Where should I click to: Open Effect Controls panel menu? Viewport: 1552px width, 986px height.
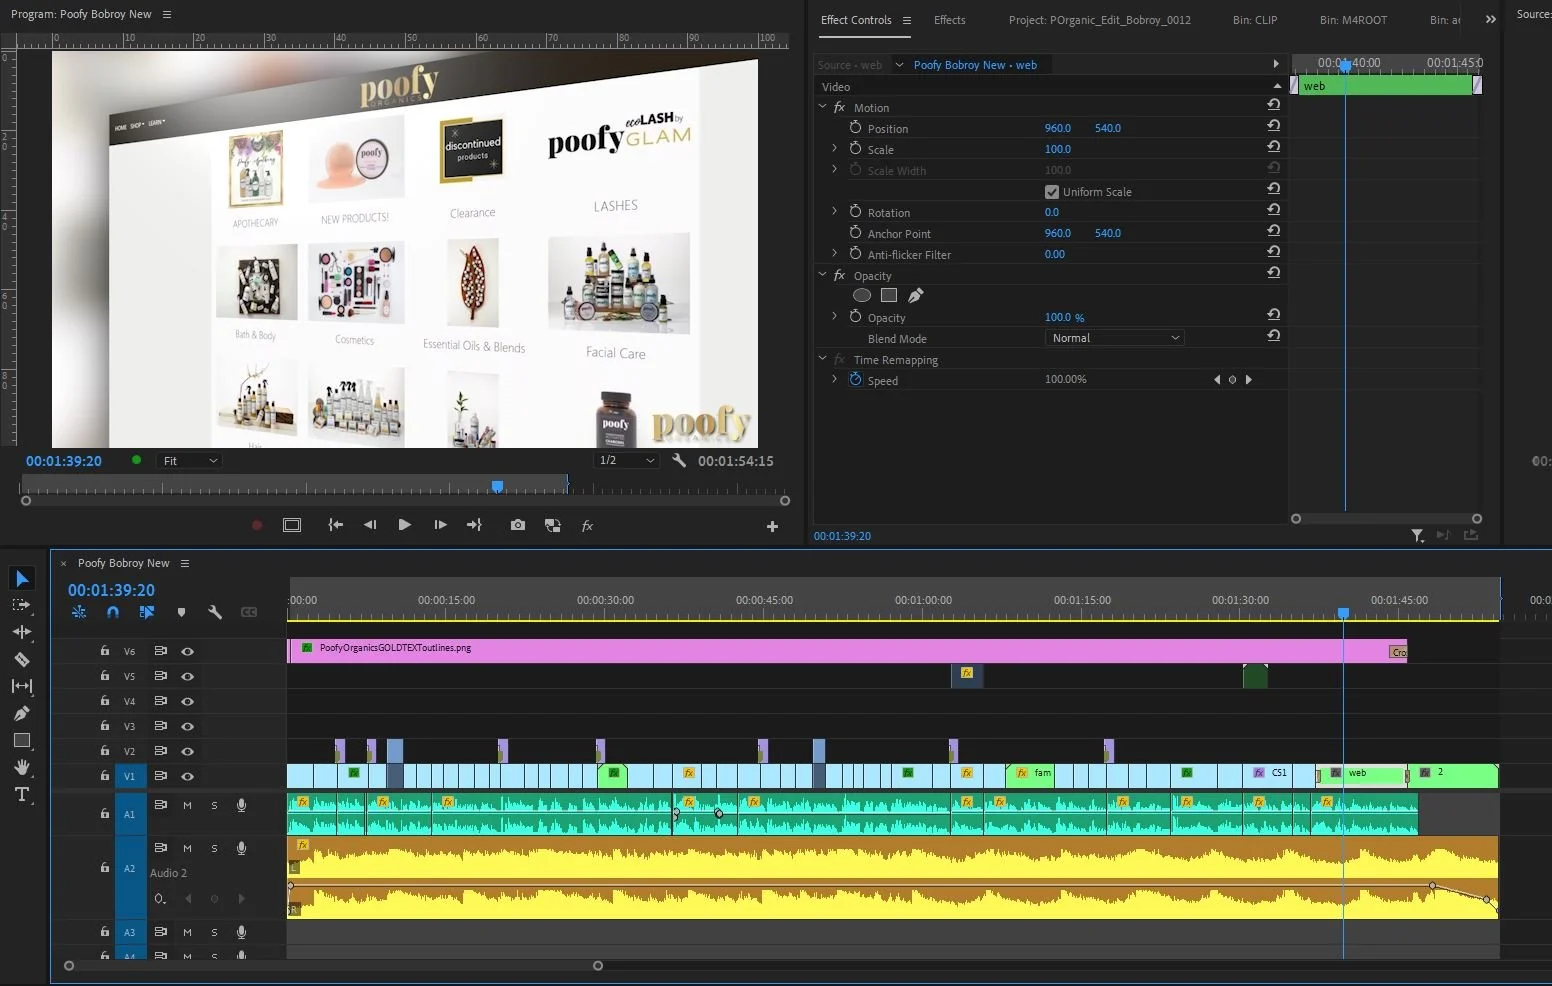coord(906,20)
